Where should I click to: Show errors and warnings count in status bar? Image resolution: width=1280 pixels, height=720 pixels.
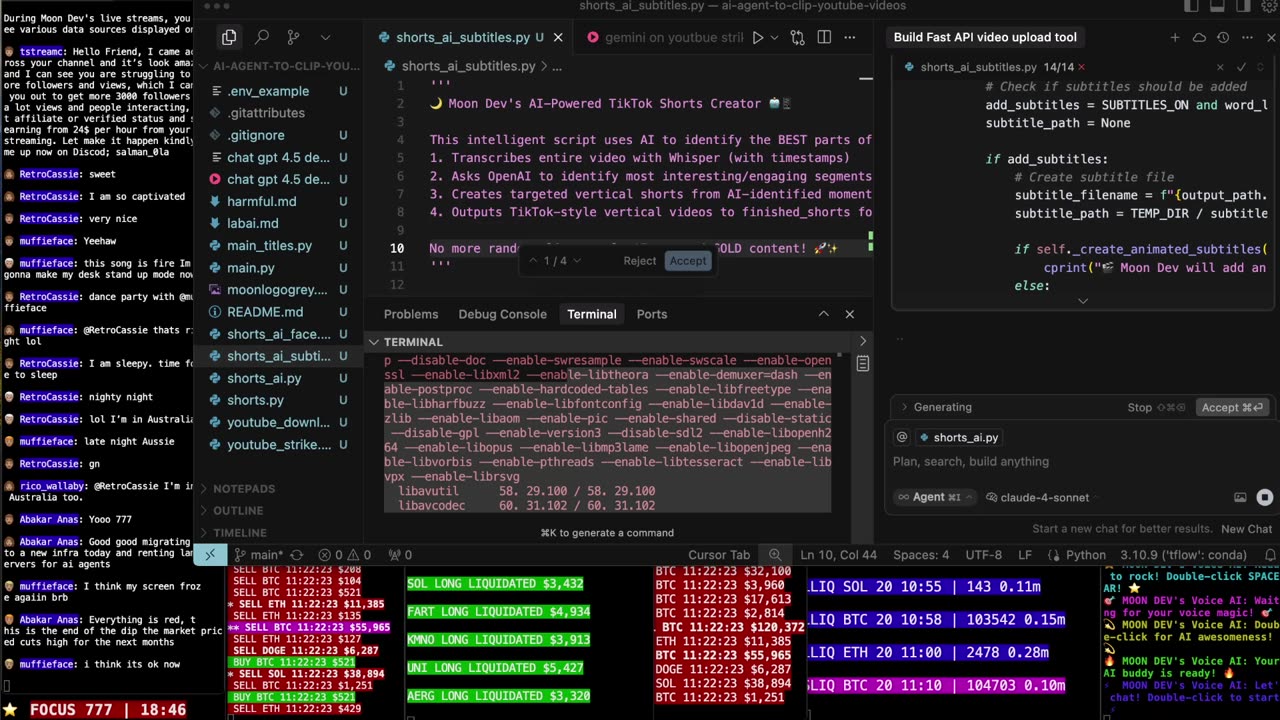coord(345,554)
